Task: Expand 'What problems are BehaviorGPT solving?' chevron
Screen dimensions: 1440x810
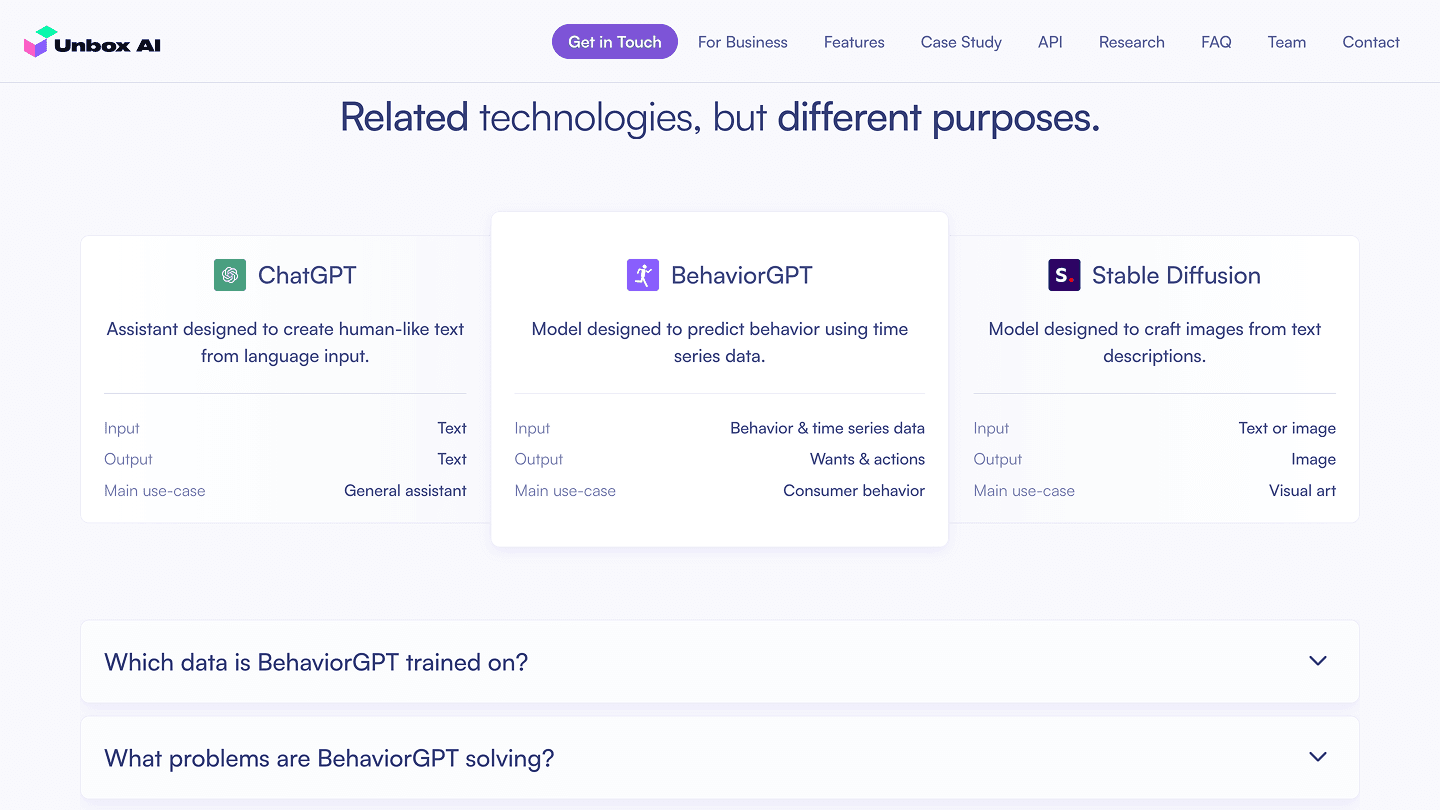Action: [x=1318, y=757]
